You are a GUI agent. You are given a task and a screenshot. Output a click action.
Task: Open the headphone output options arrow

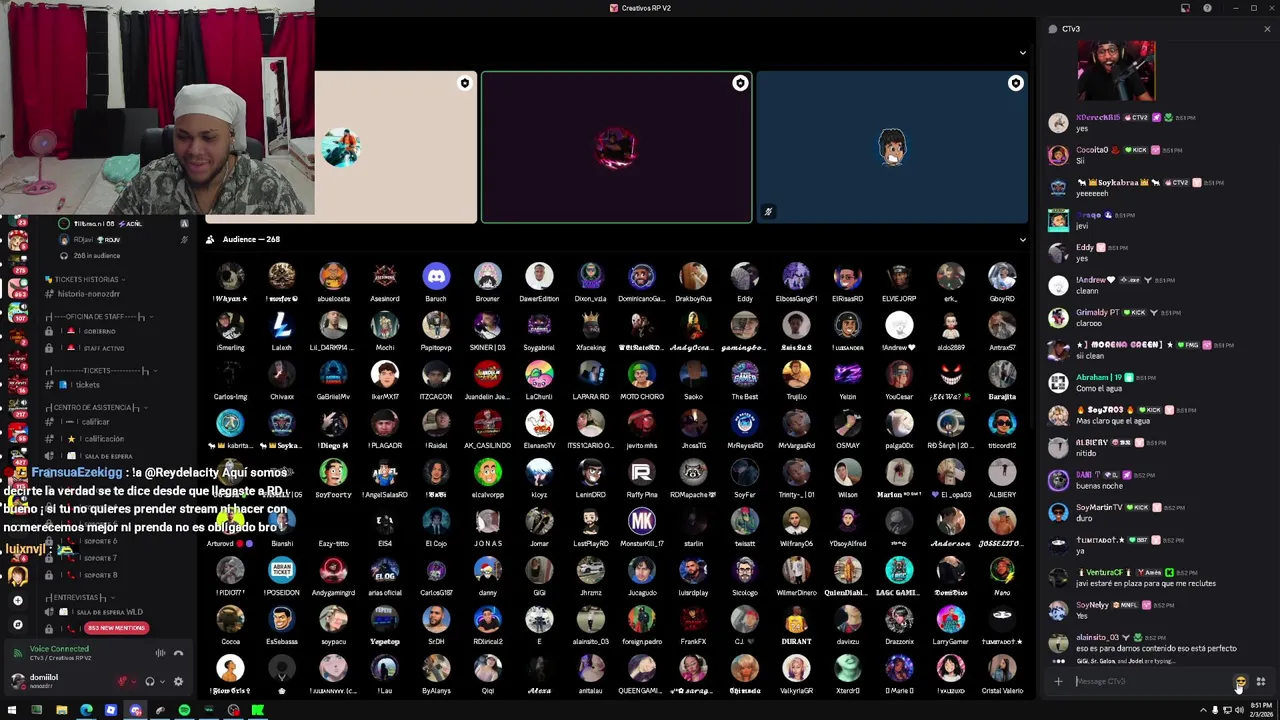tap(161, 681)
